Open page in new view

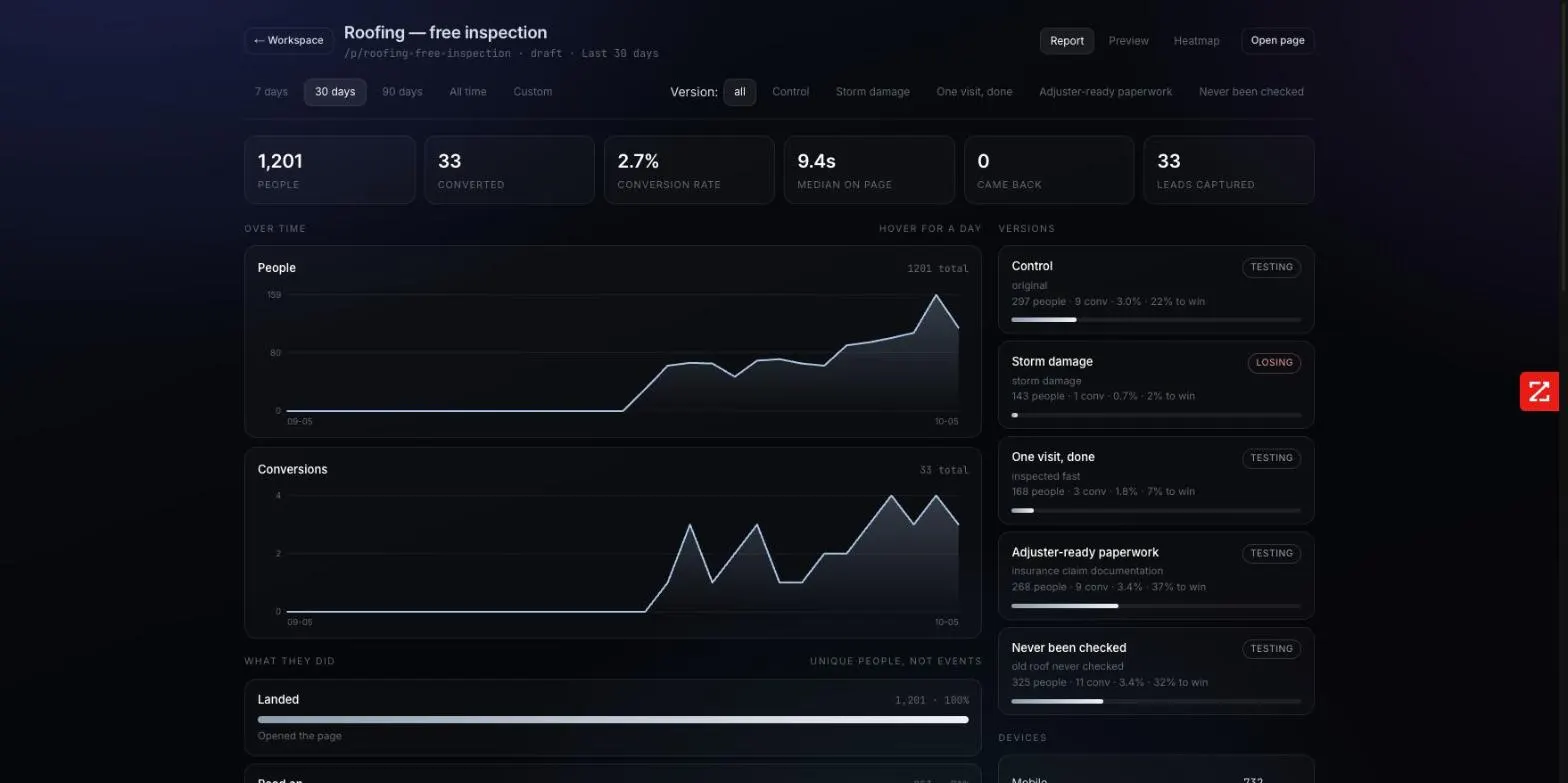coord(1277,41)
